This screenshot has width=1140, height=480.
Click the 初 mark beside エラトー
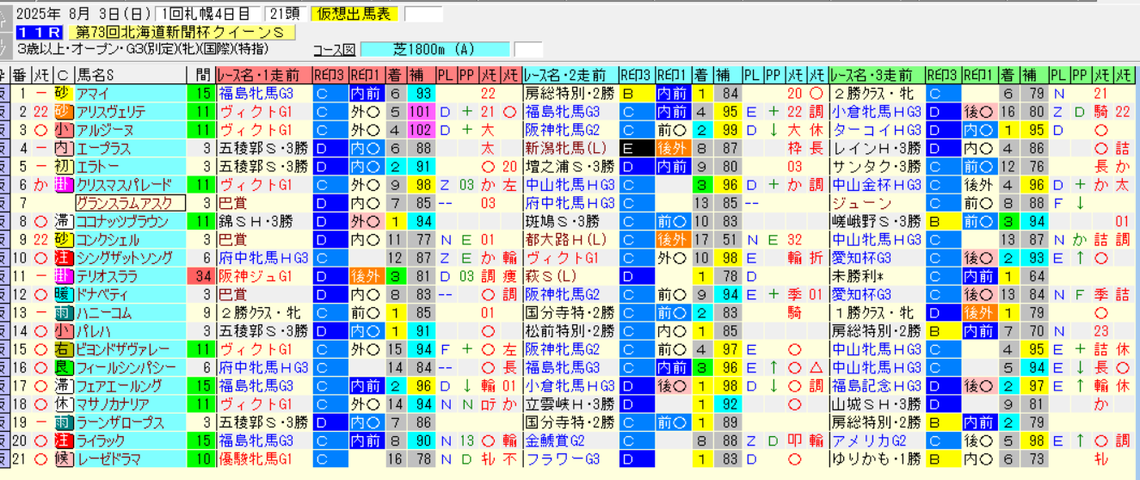click(x=63, y=166)
